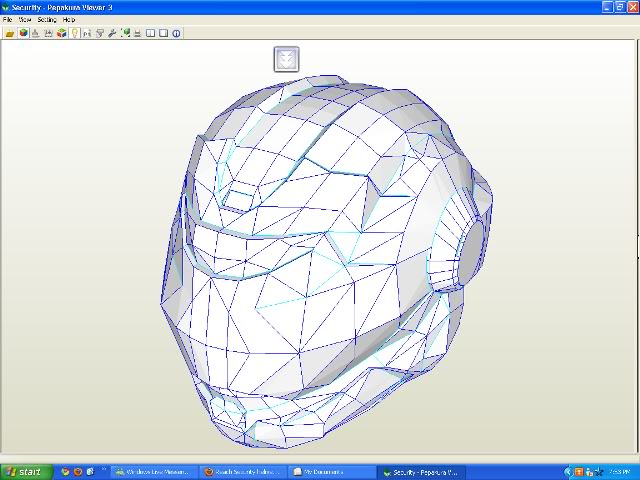Open the Help menu
640x480 pixels.
(69, 20)
